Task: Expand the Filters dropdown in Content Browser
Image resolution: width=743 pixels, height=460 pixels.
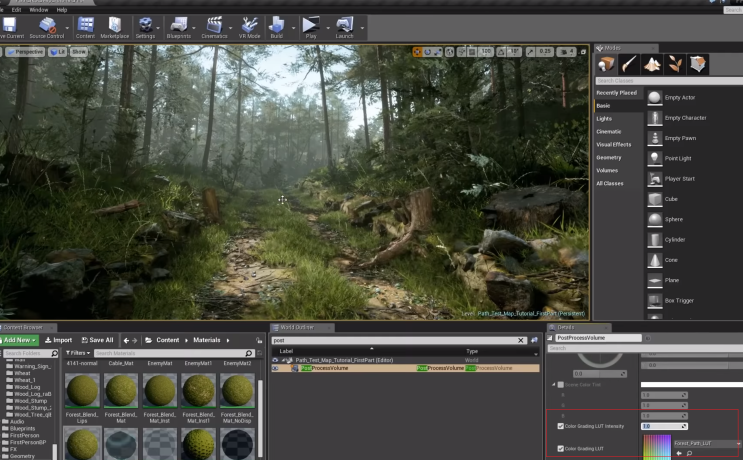Action: [x=78, y=353]
